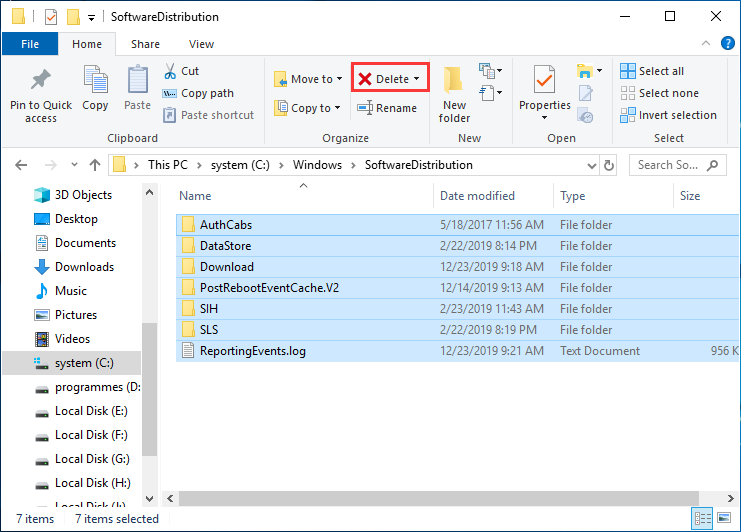Open the Easy access dropdown
The image size is (741, 532).
490,93
